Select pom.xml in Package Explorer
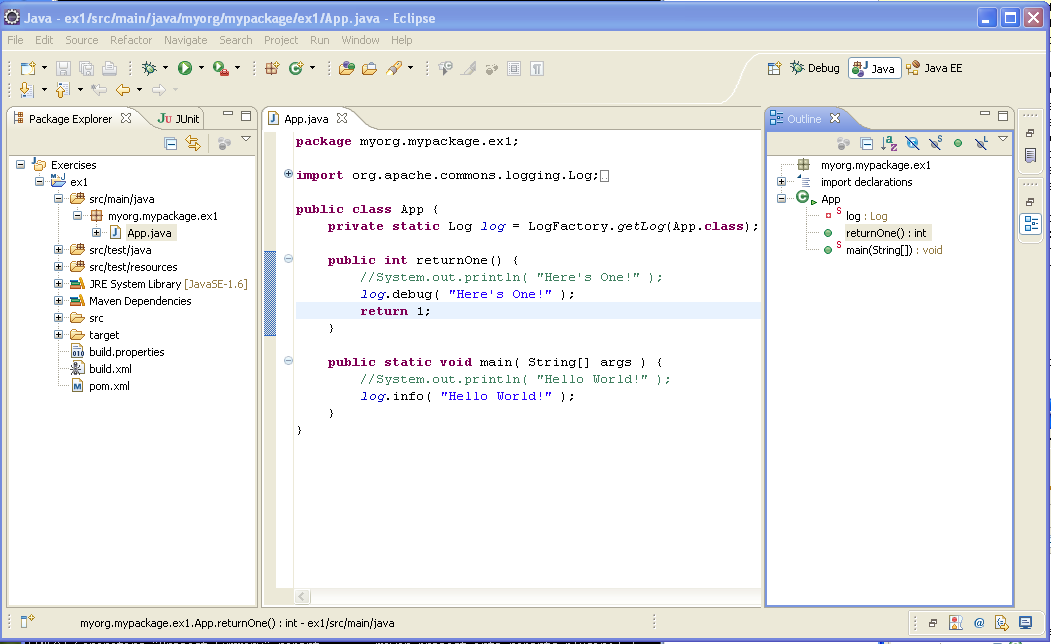Image resolution: width=1051 pixels, height=644 pixels. tap(109, 386)
